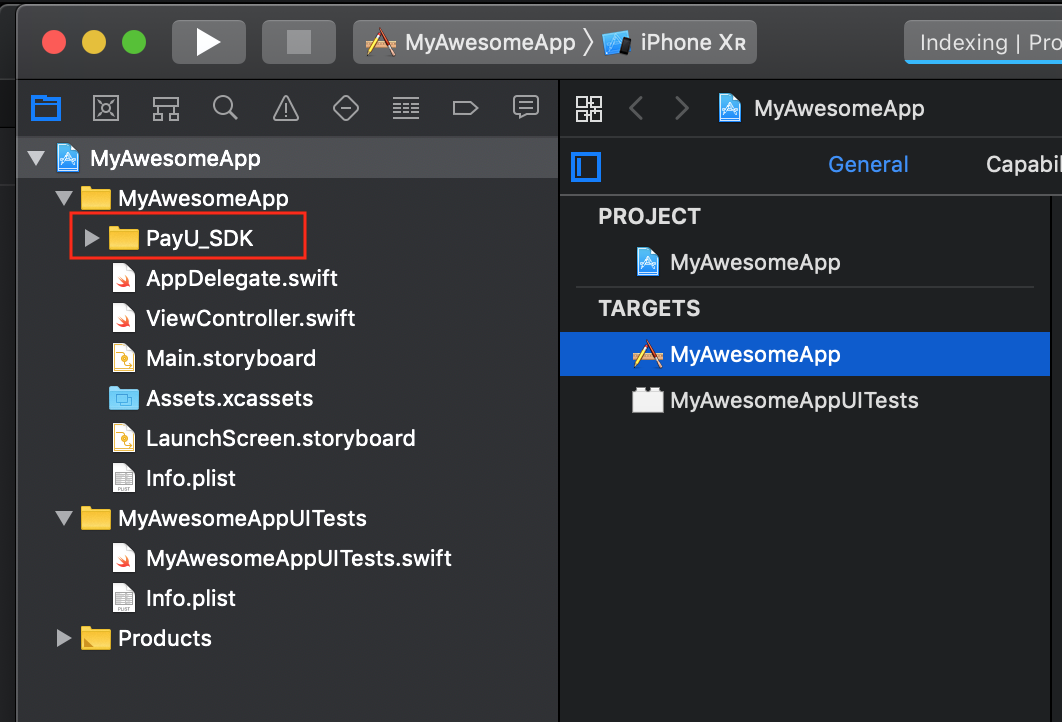1062x722 pixels.
Task: Select the MyAwesomeAppUITests target
Action: coord(794,400)
